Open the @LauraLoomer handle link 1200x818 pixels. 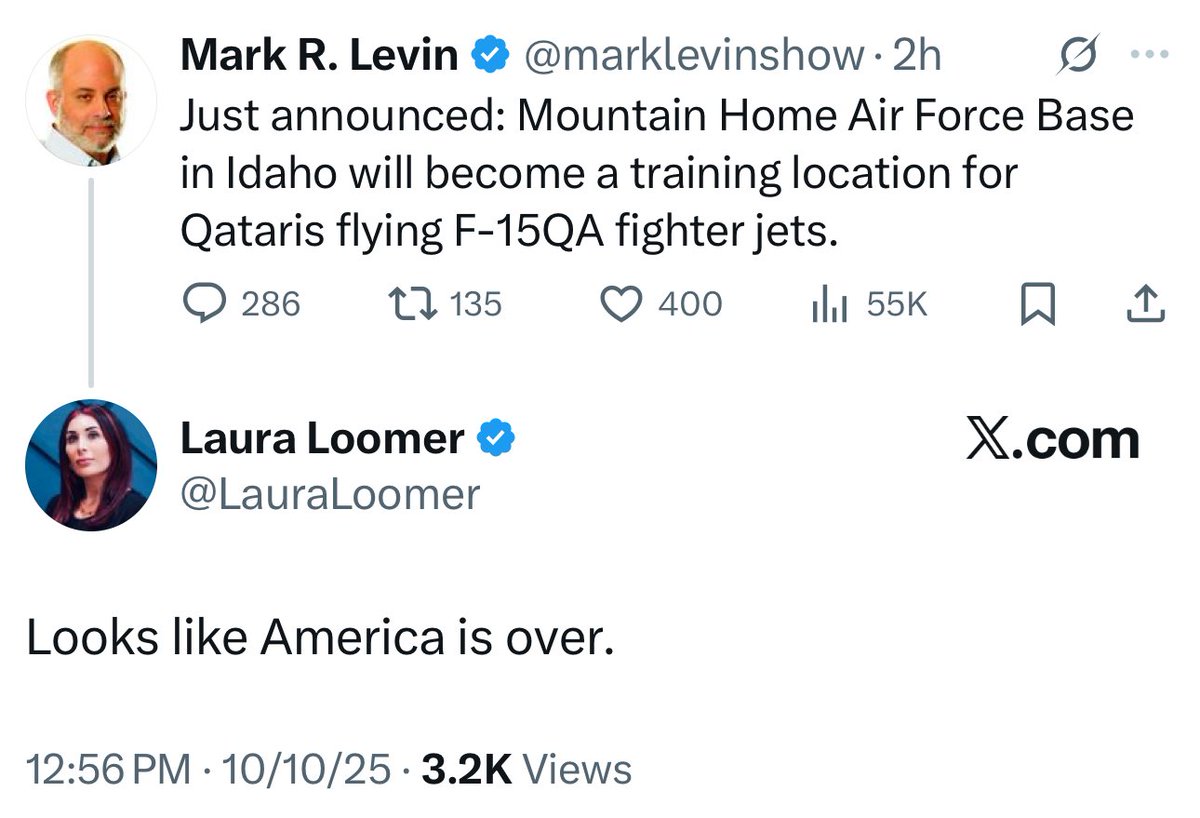click(330, 493)
